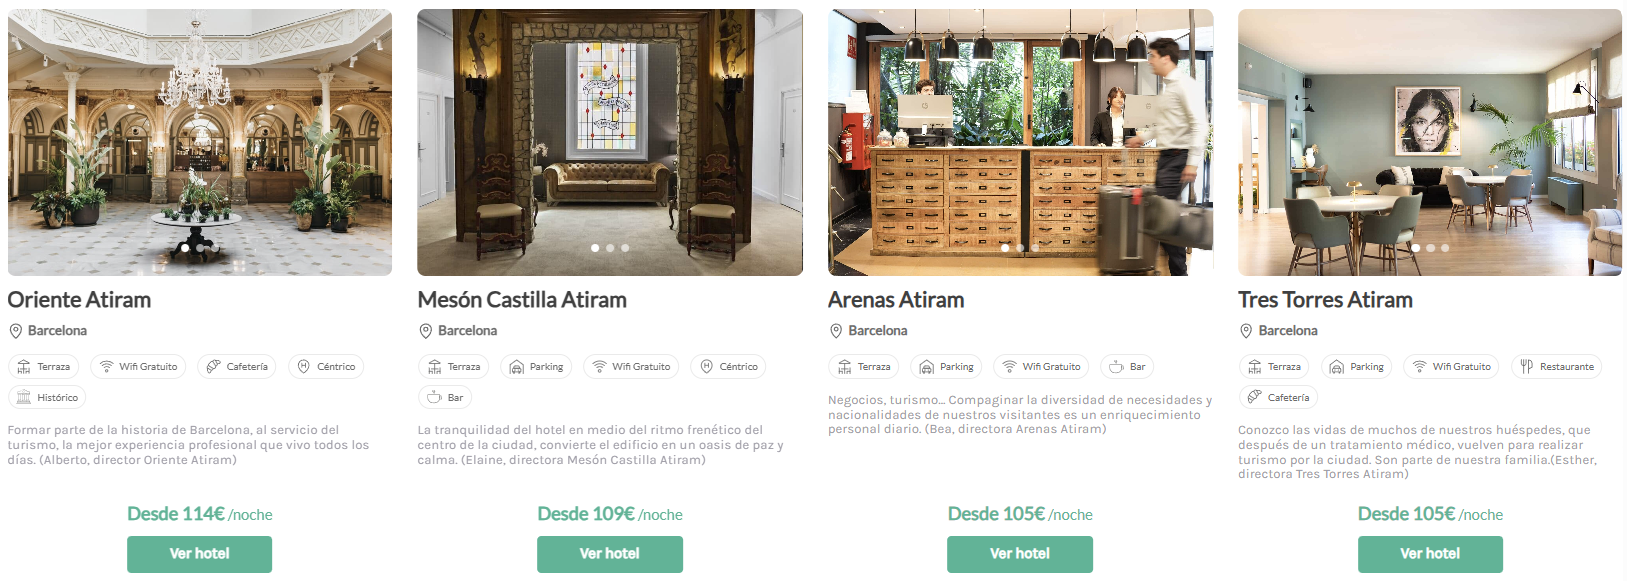Select third carousel dot on Tres Torres photo
This screenshot has width=1627, height=581.
click(x=1445, y=248)
